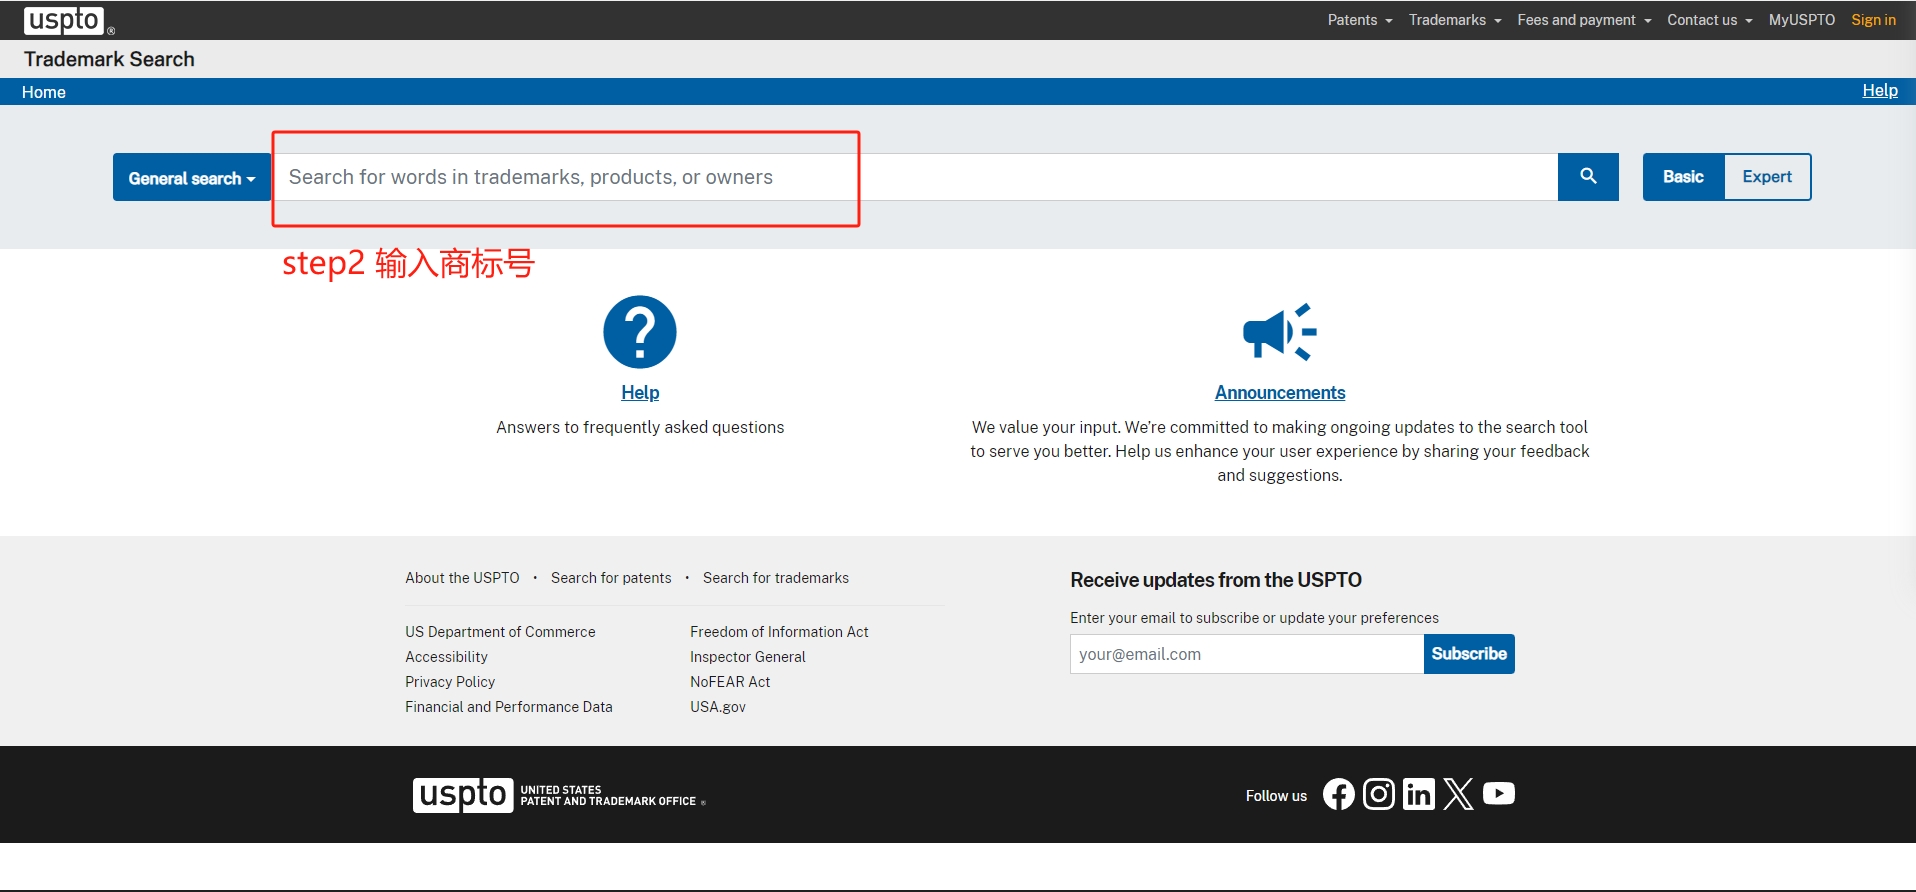Click the email subscription input field
Screen dimensions: 1916x892
pyautogui.click(x=1247, y=654)
